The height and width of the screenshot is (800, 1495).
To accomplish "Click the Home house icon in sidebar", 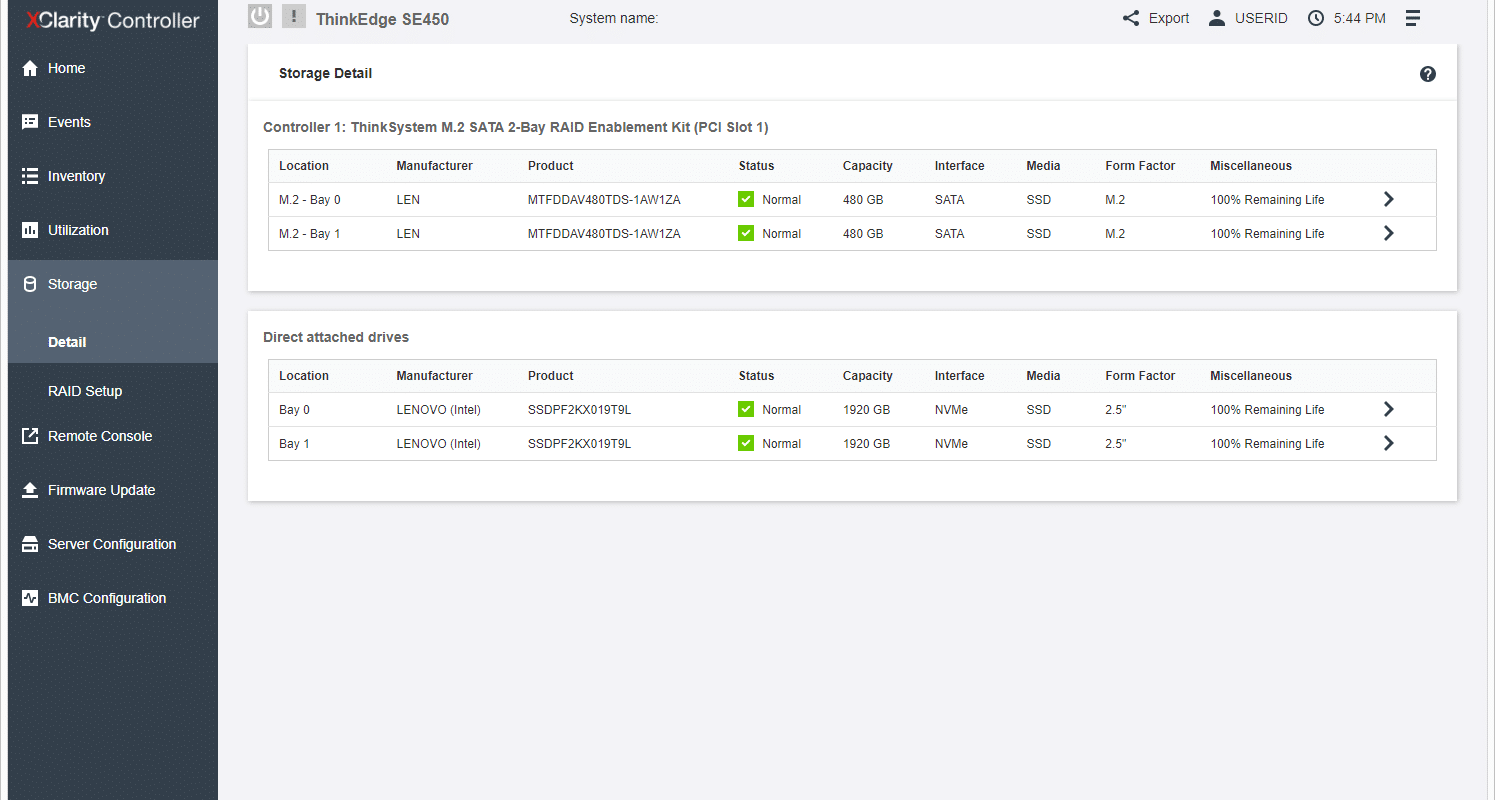I will click(30, 68).
